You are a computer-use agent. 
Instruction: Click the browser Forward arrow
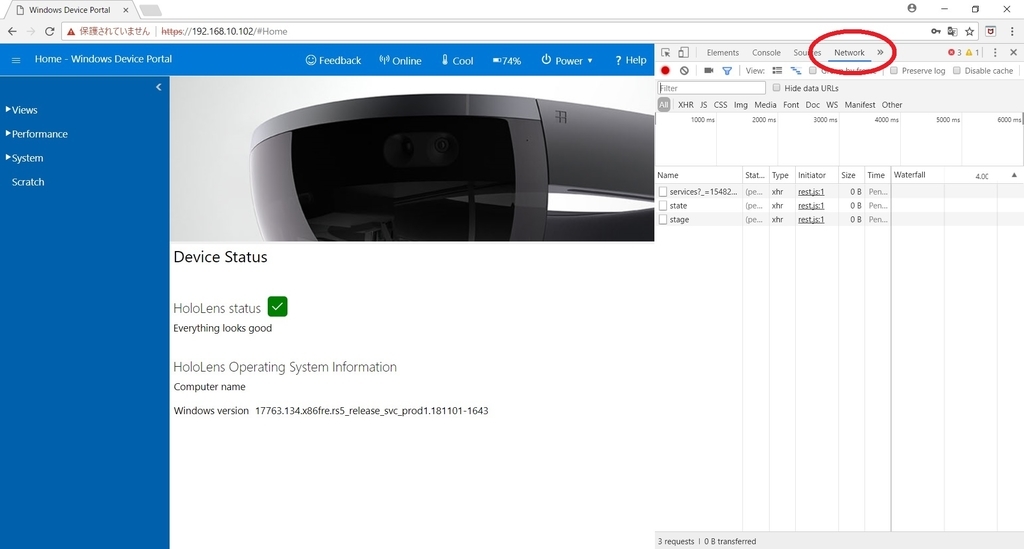[x=31, y=31]
